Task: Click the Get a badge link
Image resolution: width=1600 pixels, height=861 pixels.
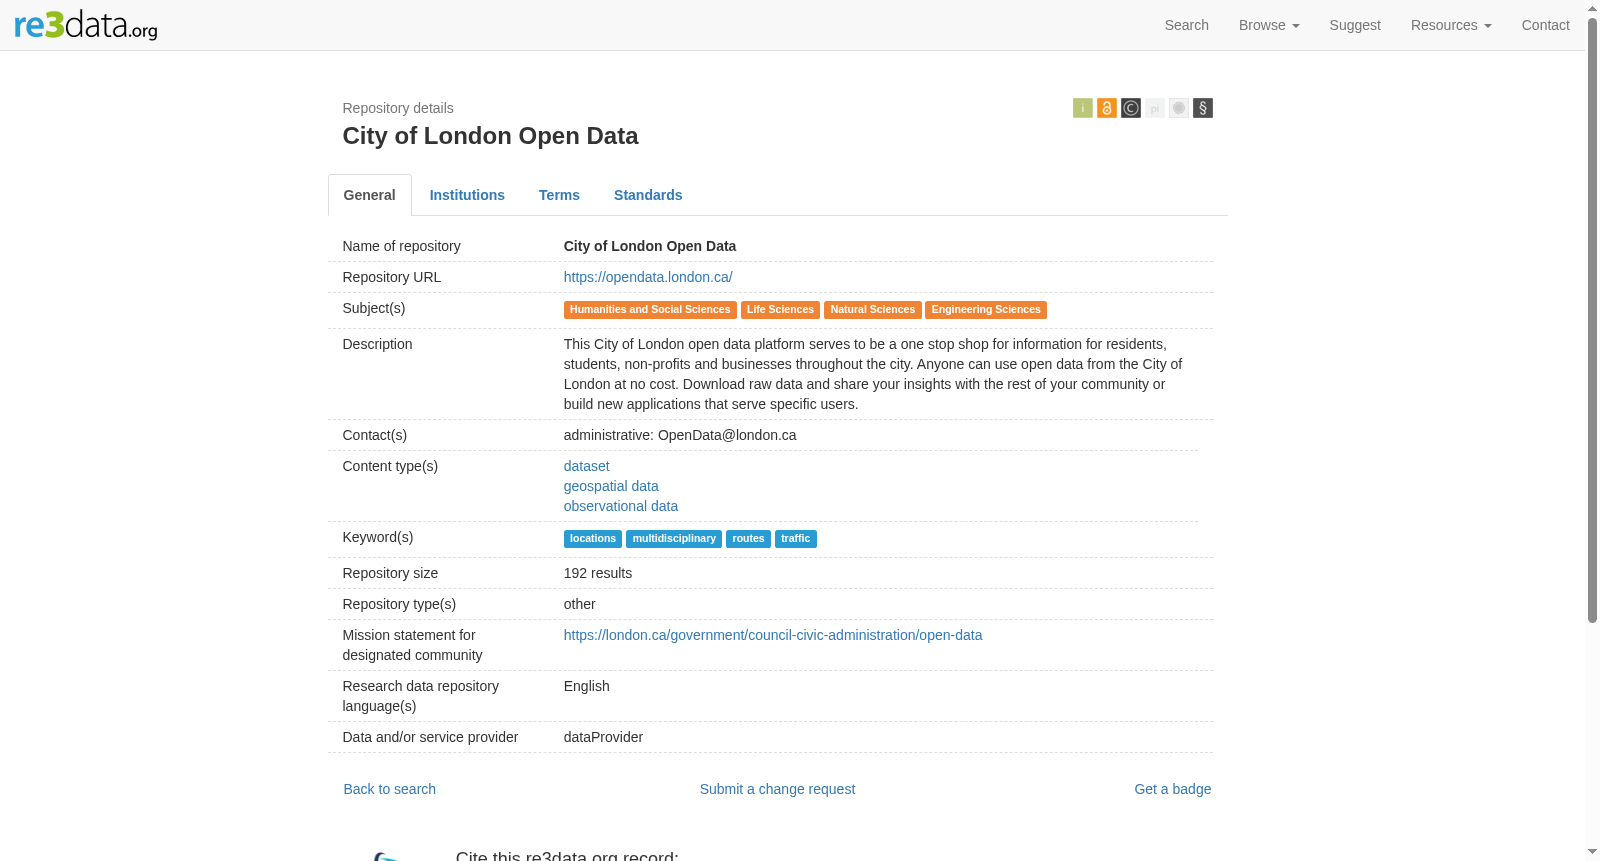Action: click(1173, 789)
